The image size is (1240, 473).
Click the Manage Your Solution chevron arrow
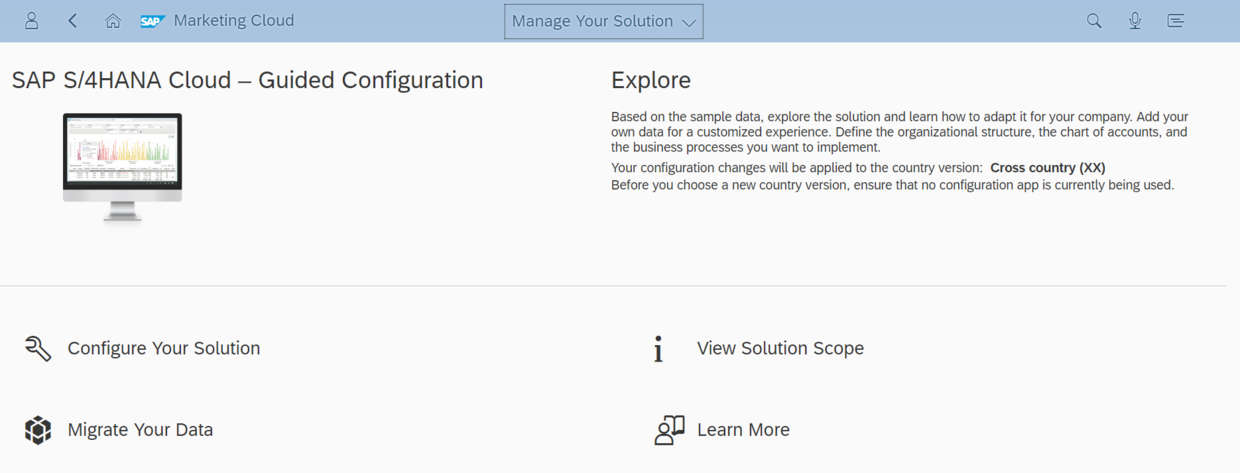(x=689, y=22)
